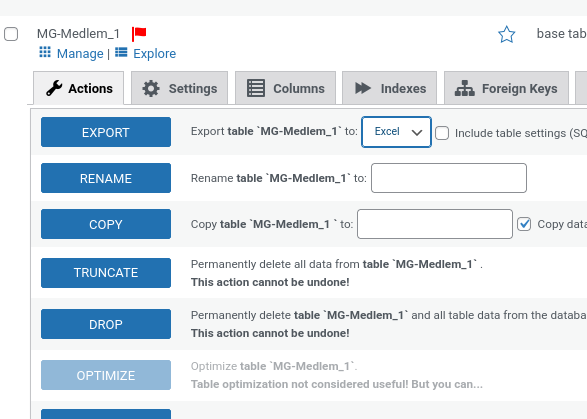This screenshot has width=587, height=419.
Task: Switch to the Columns tab
Action: pos(285,88)
